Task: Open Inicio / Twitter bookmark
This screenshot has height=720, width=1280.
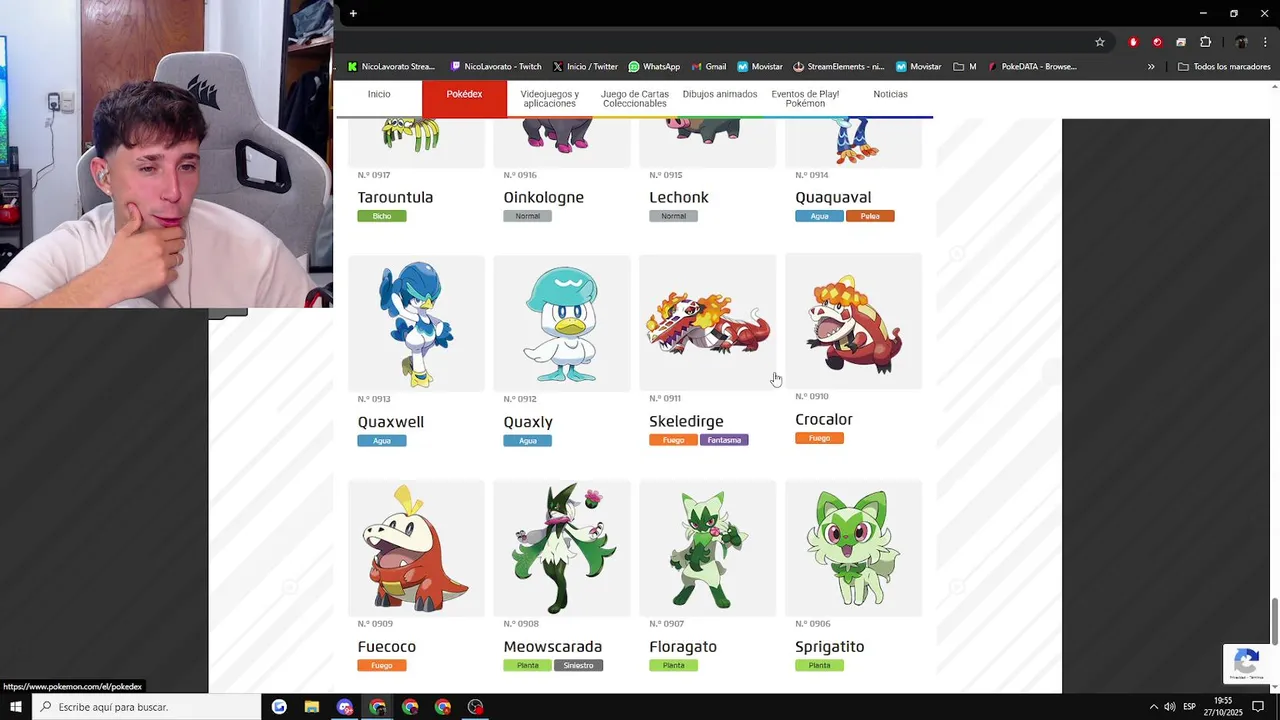Action: click(x=585, y=67)
